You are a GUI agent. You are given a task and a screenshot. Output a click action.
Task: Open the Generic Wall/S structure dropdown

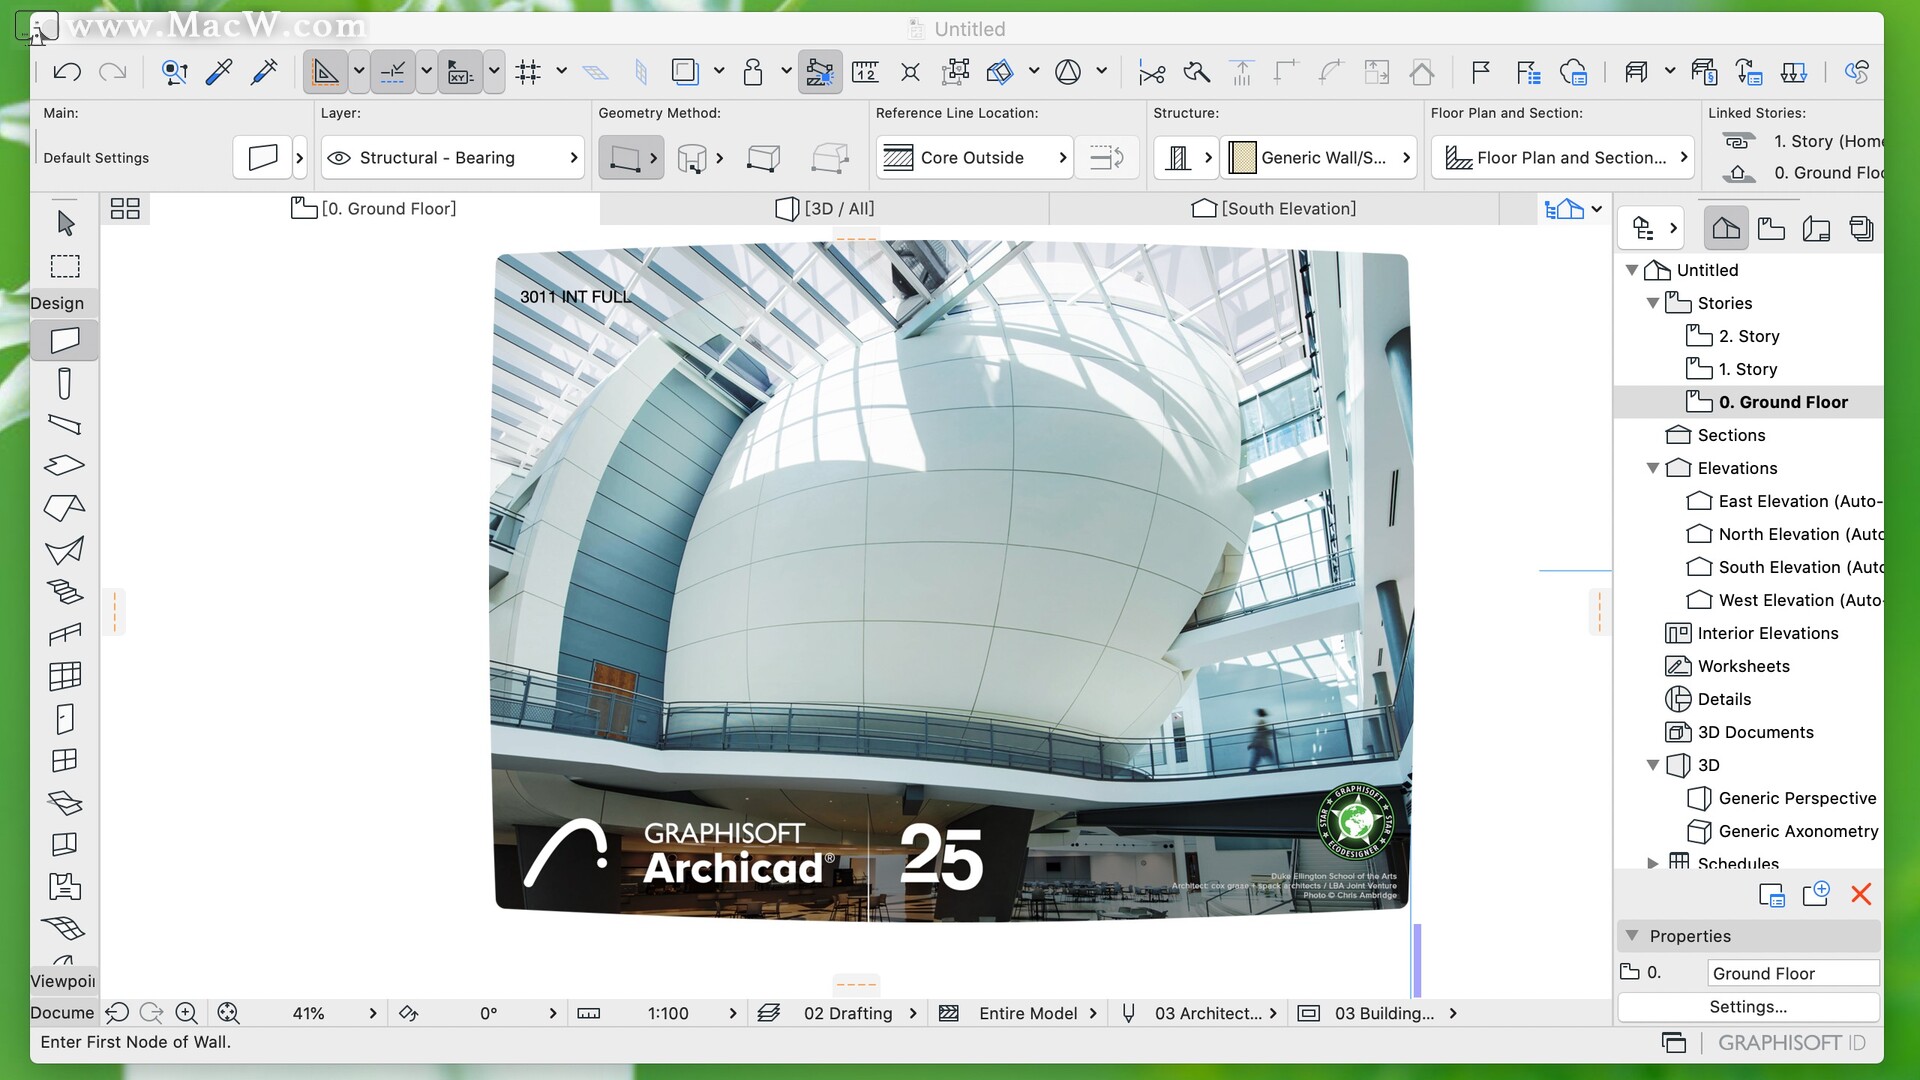tap(1405, 157)
